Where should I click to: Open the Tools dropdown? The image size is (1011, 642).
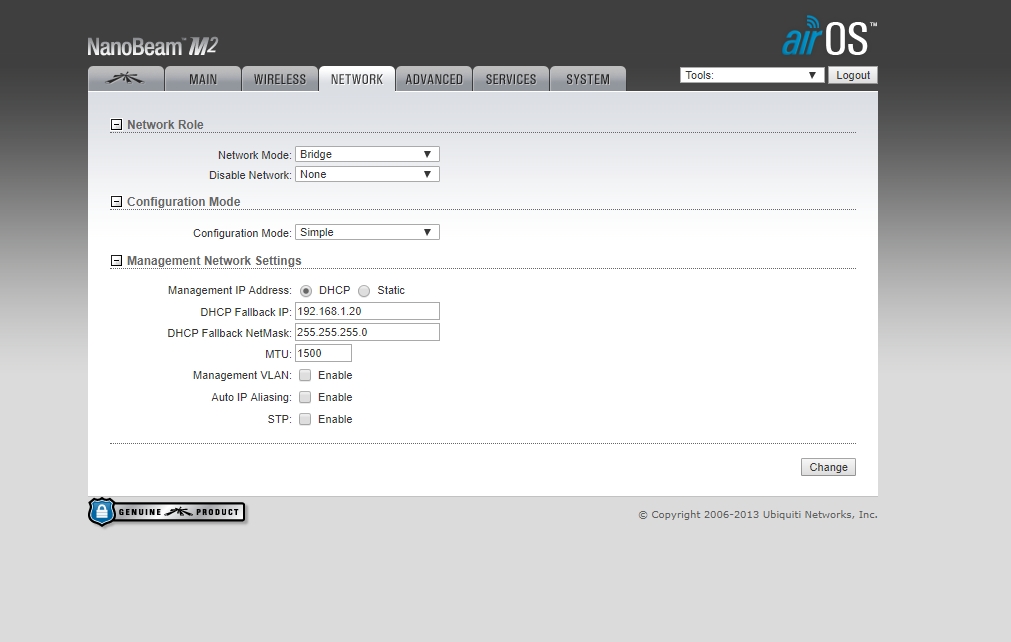752,75
